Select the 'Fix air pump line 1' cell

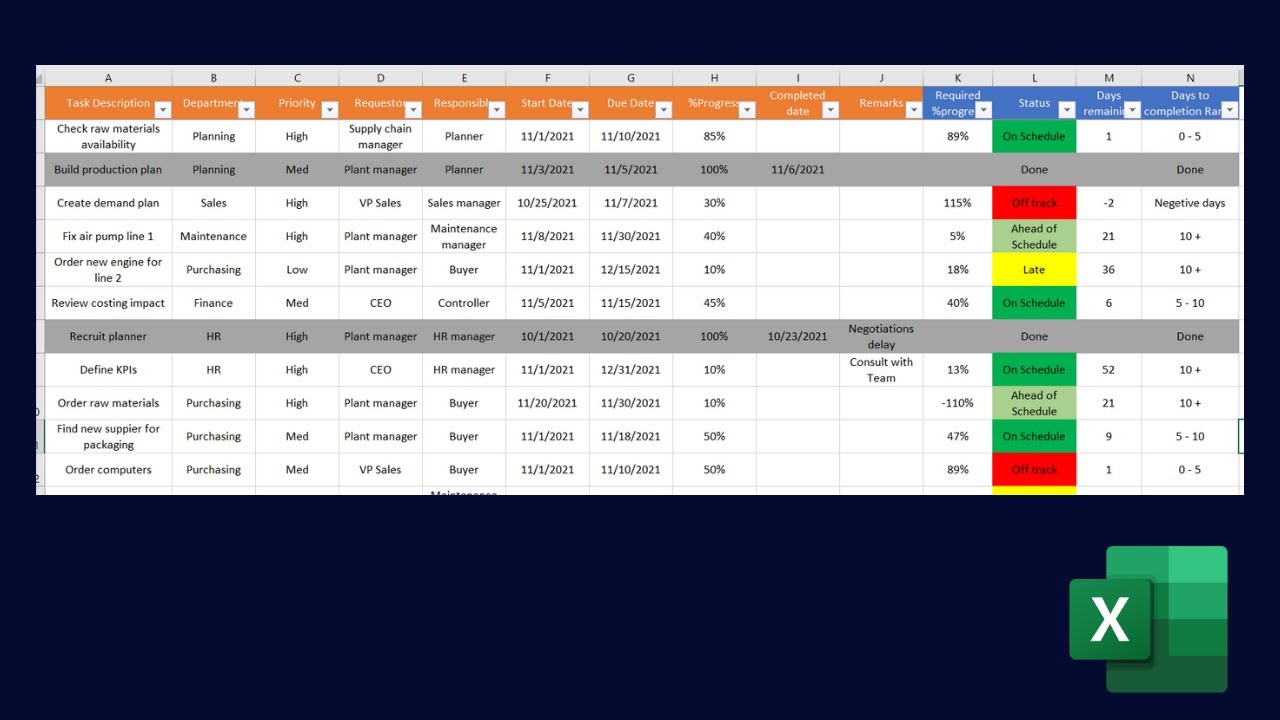click(108, 236)
